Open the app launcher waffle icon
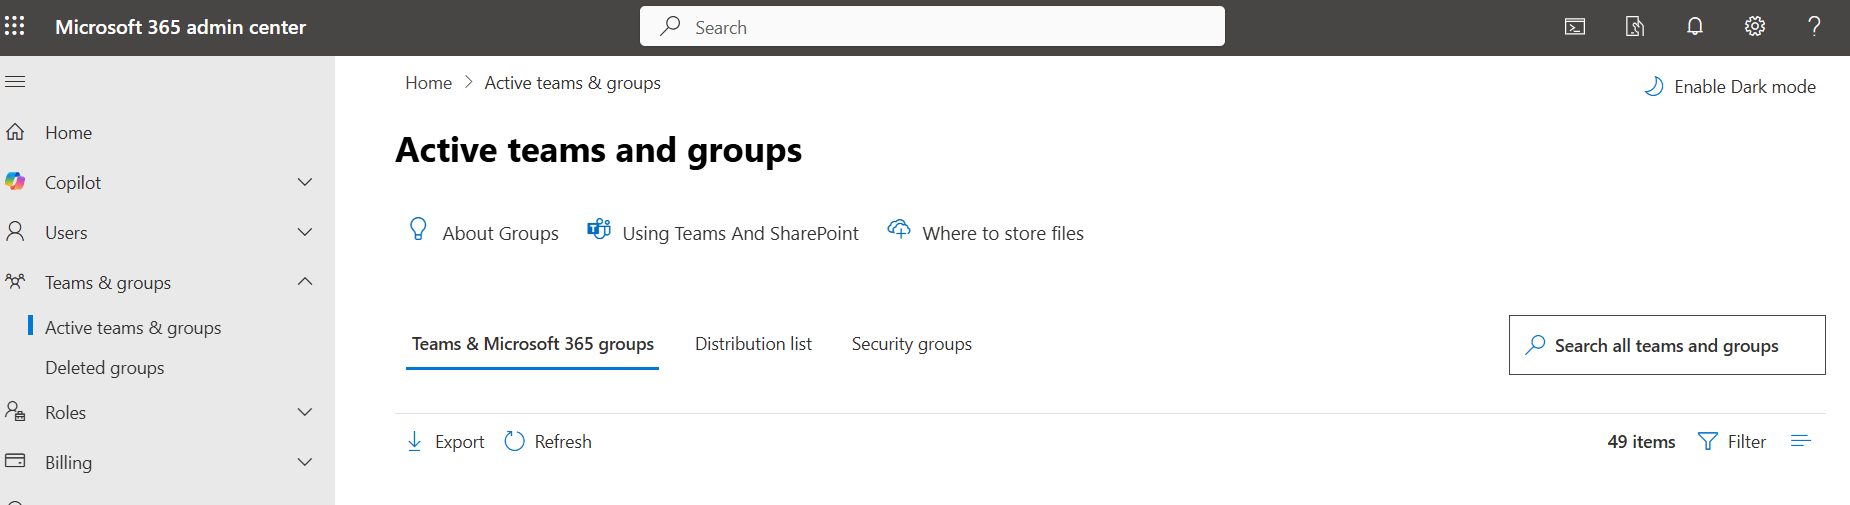 click(x=15, y=26)
